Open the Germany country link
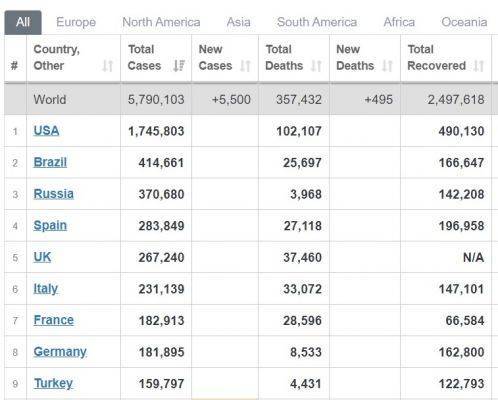This screenshot has height=400, width=498. [x=60, y=352]
